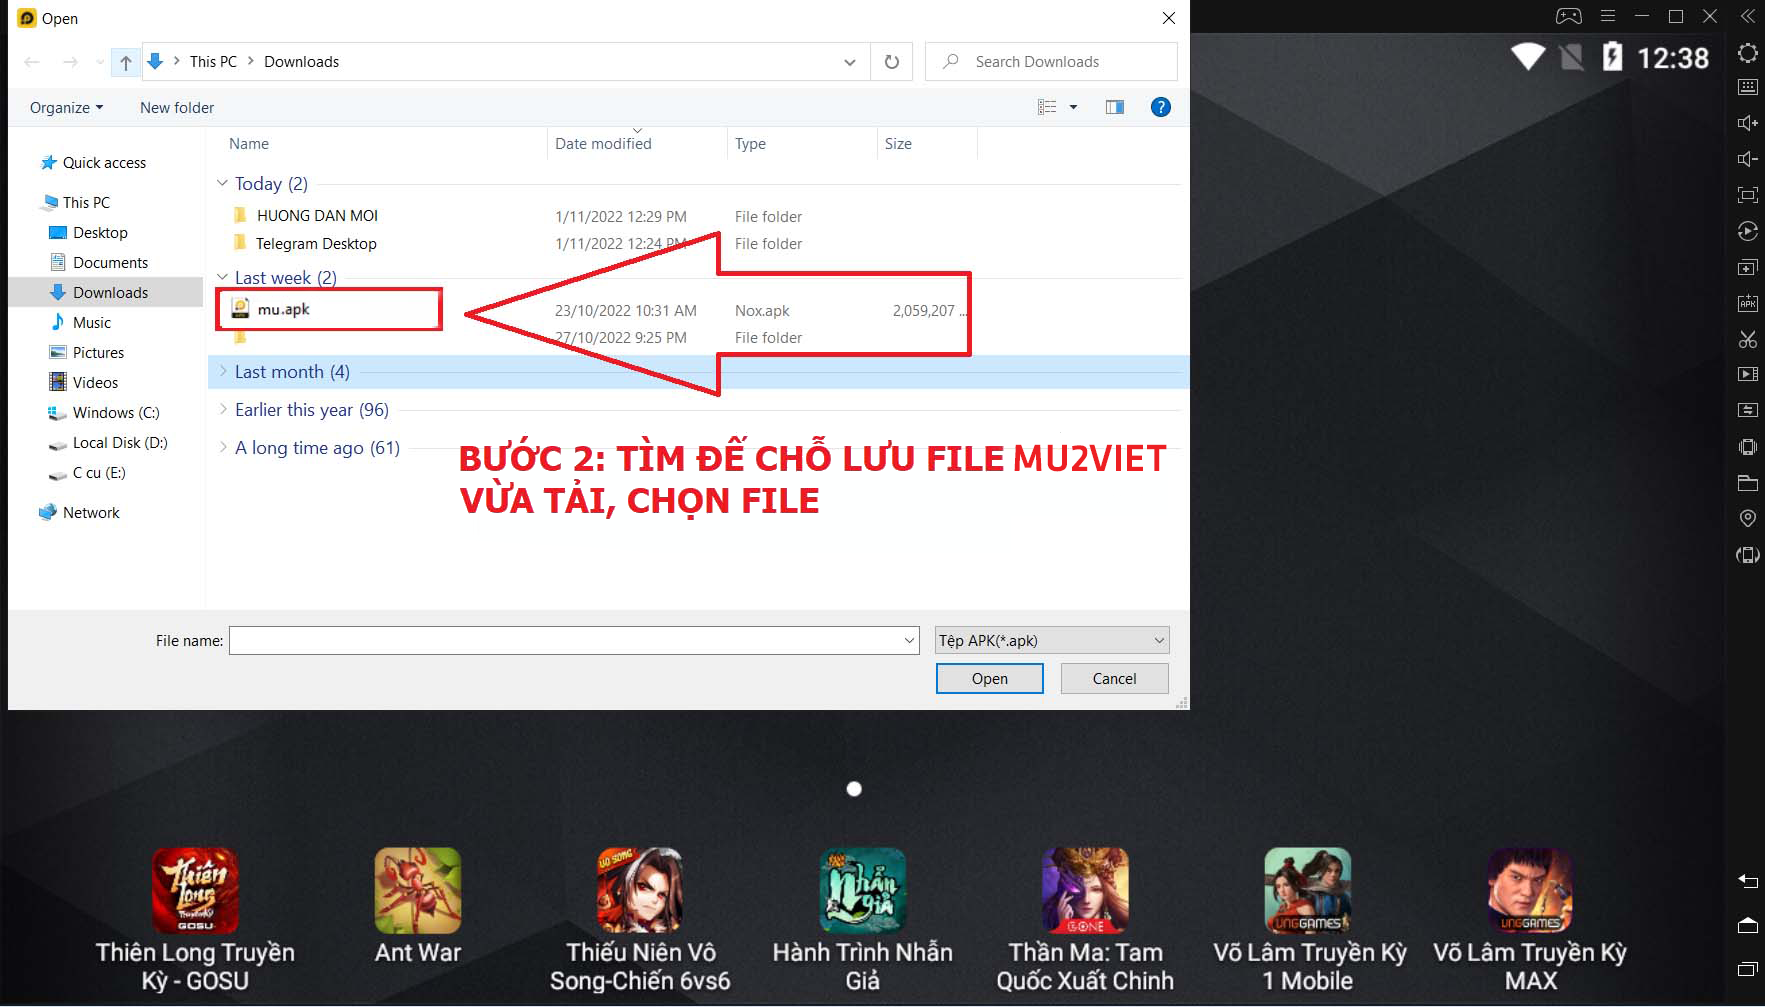
Task: Click the New folder button
Action: click(x=177, y=108)
